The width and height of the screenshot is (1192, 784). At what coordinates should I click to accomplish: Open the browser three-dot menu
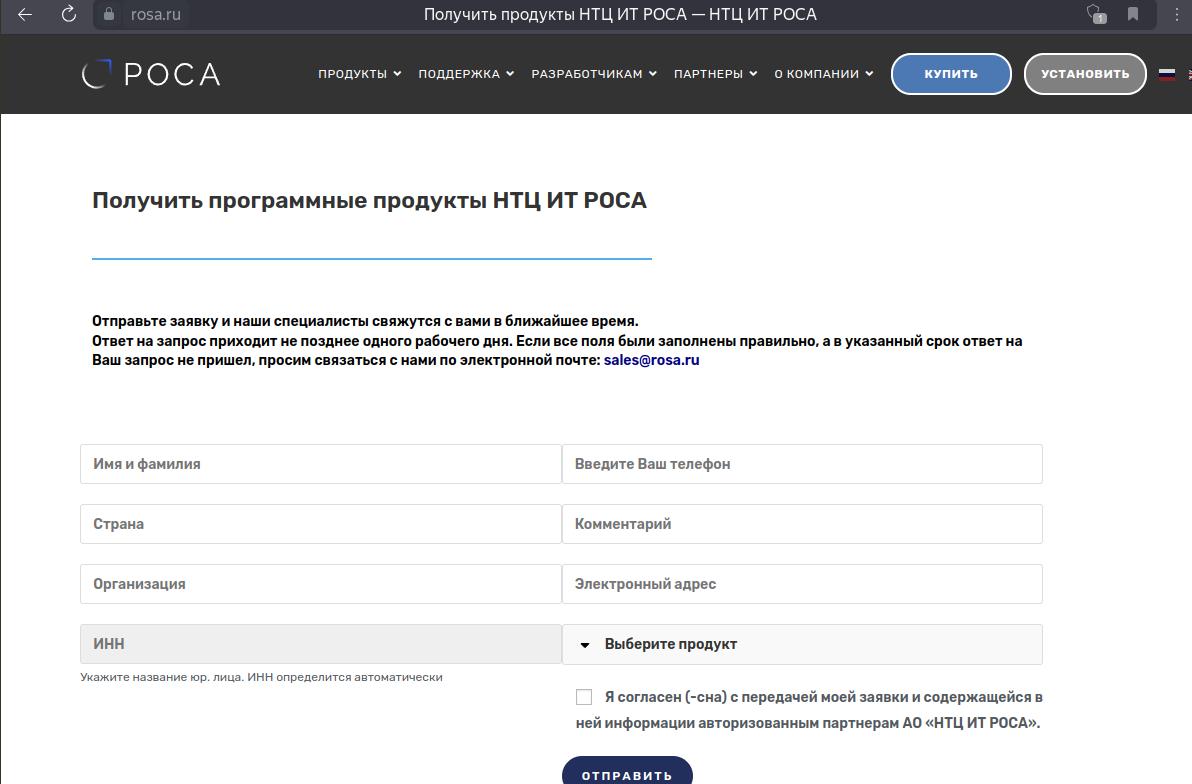click(x=1177, y=14)
